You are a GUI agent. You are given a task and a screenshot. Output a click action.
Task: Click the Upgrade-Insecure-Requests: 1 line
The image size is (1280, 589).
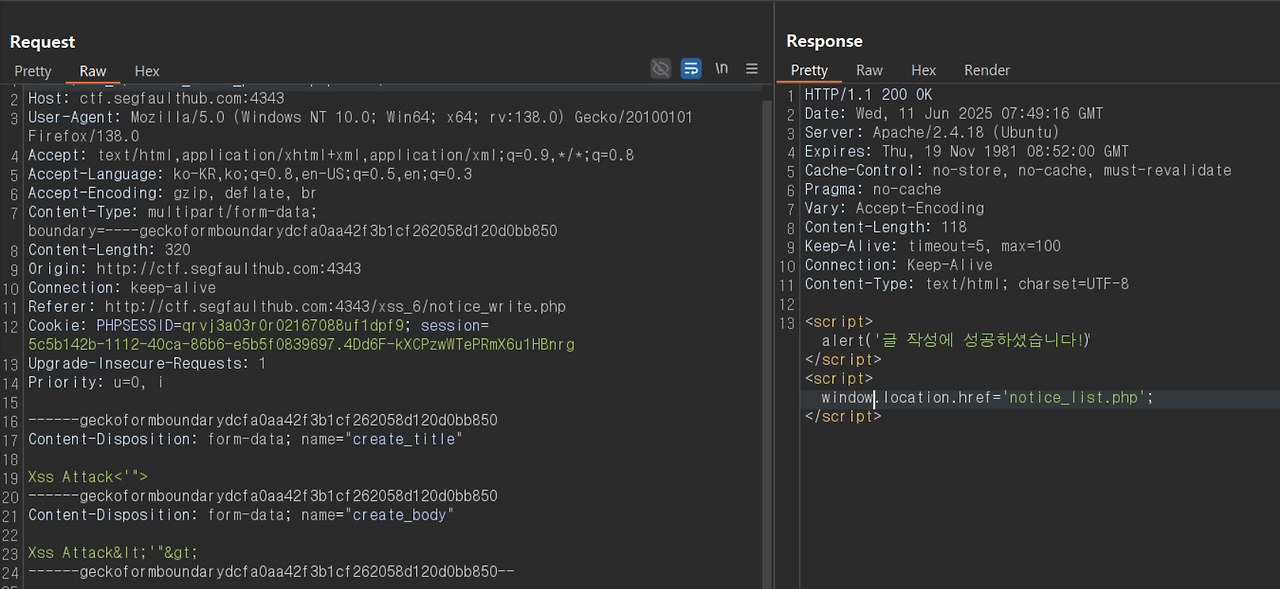[x=147, y=364]
